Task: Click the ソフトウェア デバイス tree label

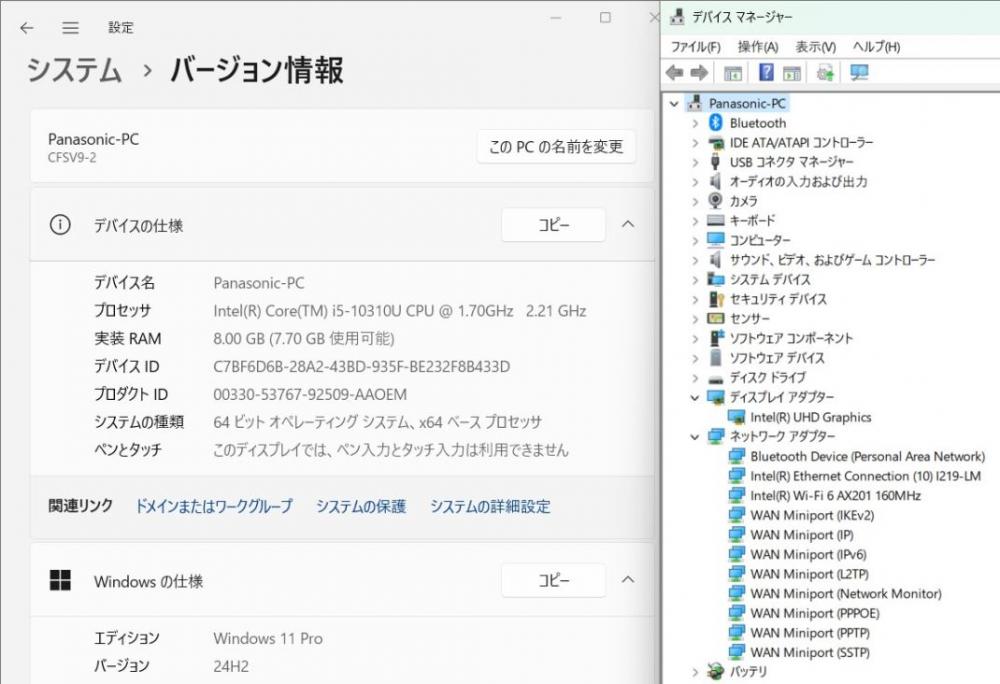Action: tap(777, 358)
